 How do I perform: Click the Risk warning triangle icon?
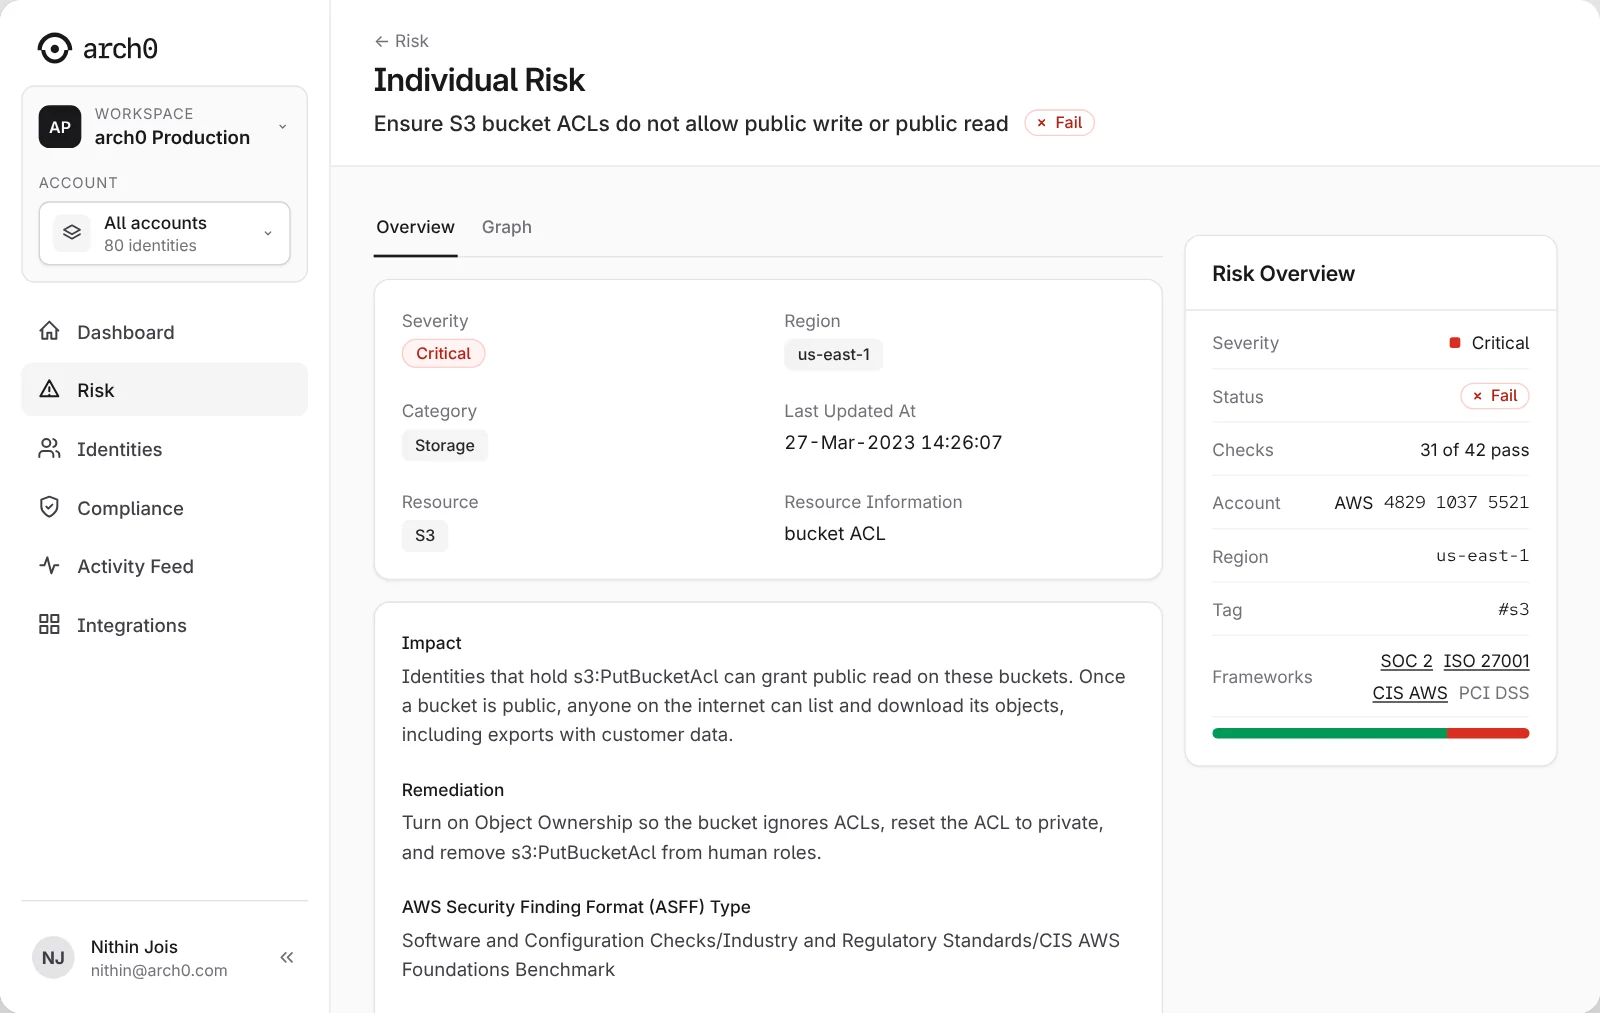pos(49,389)
